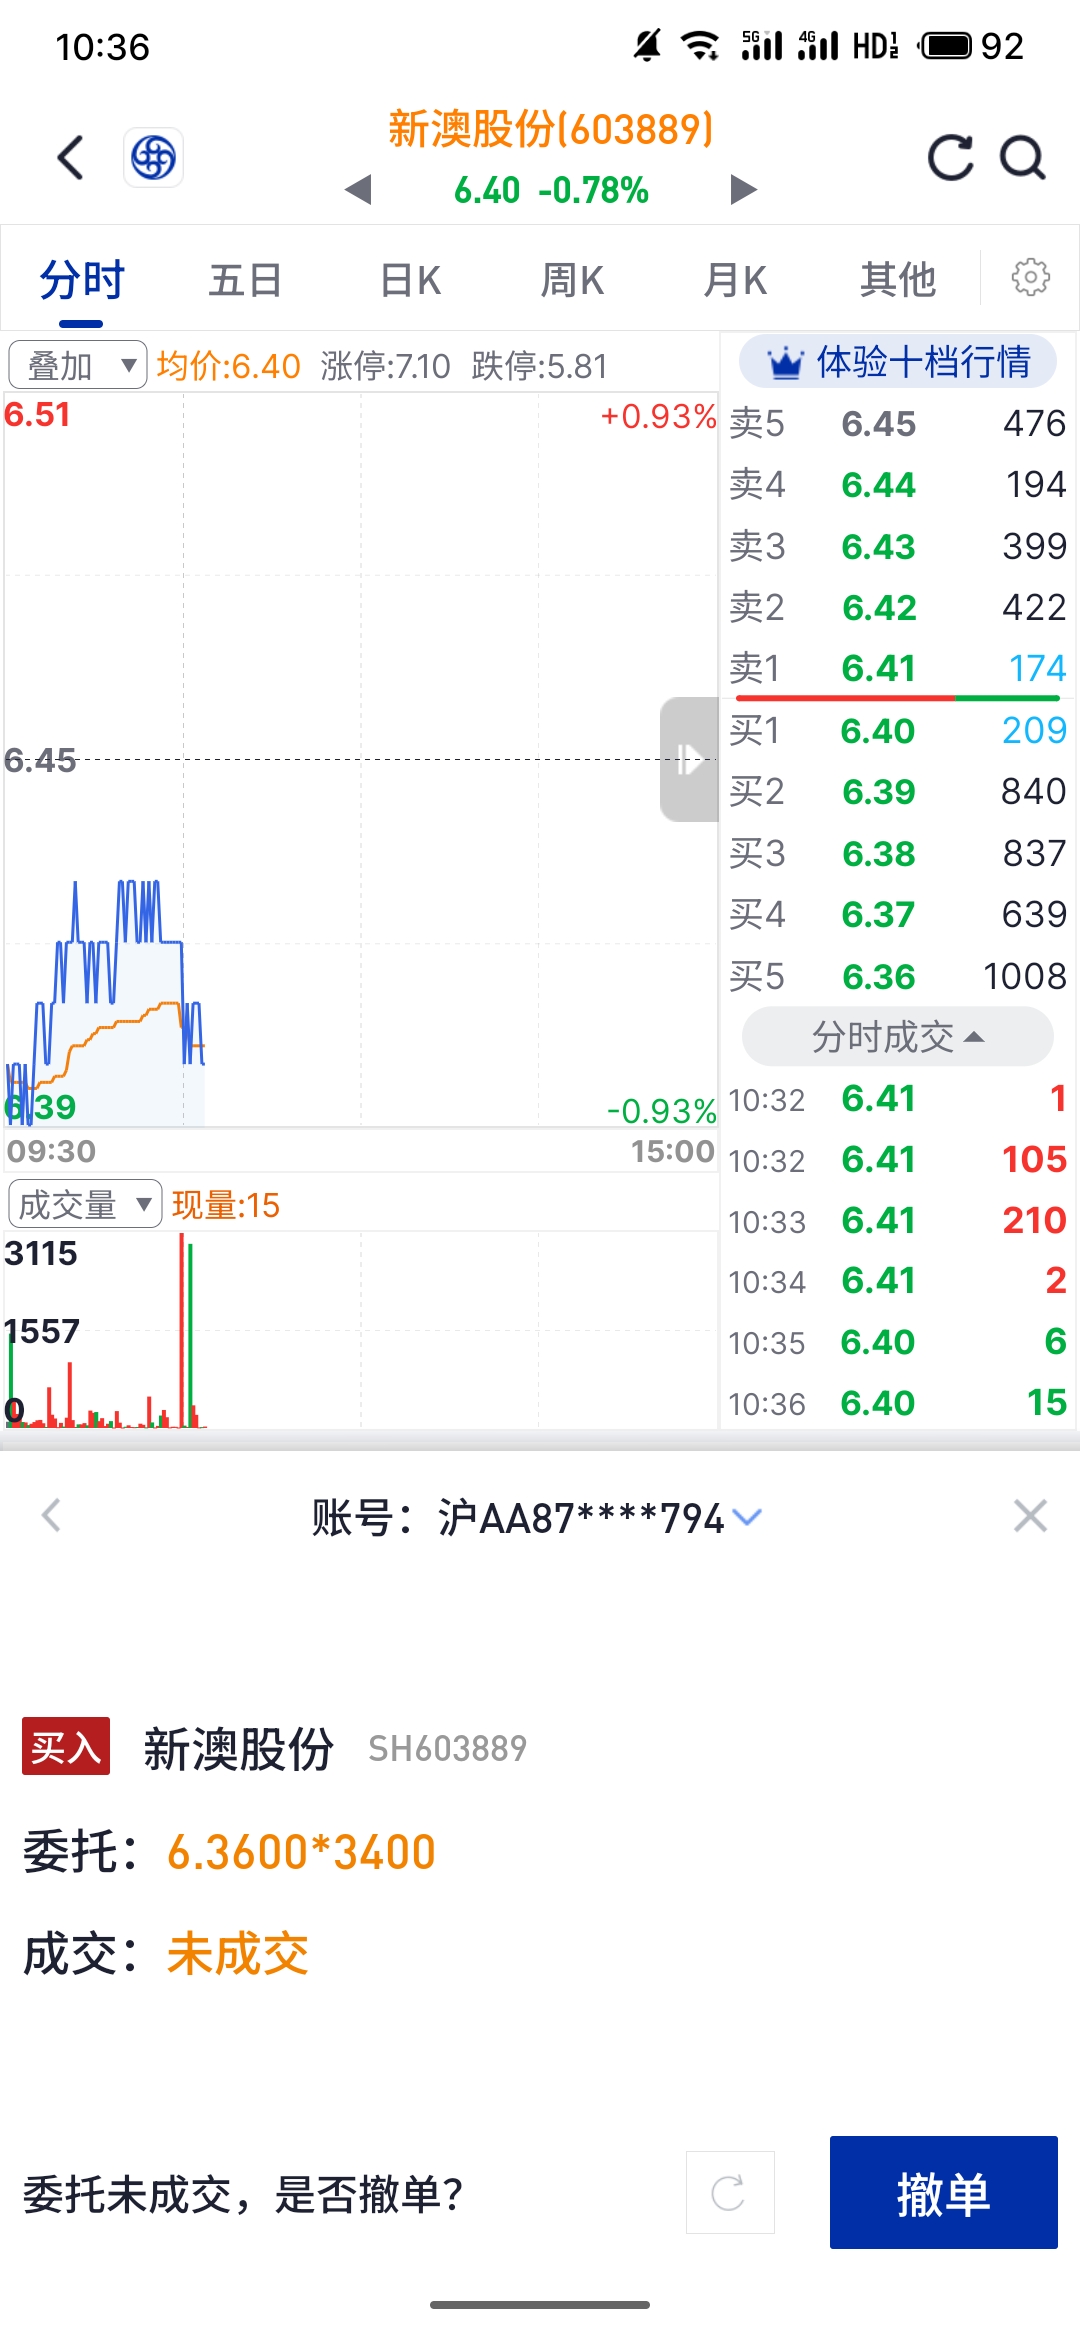
Task: Tap the 涨停:7.10 limit-up label
Action: (386, 366)
